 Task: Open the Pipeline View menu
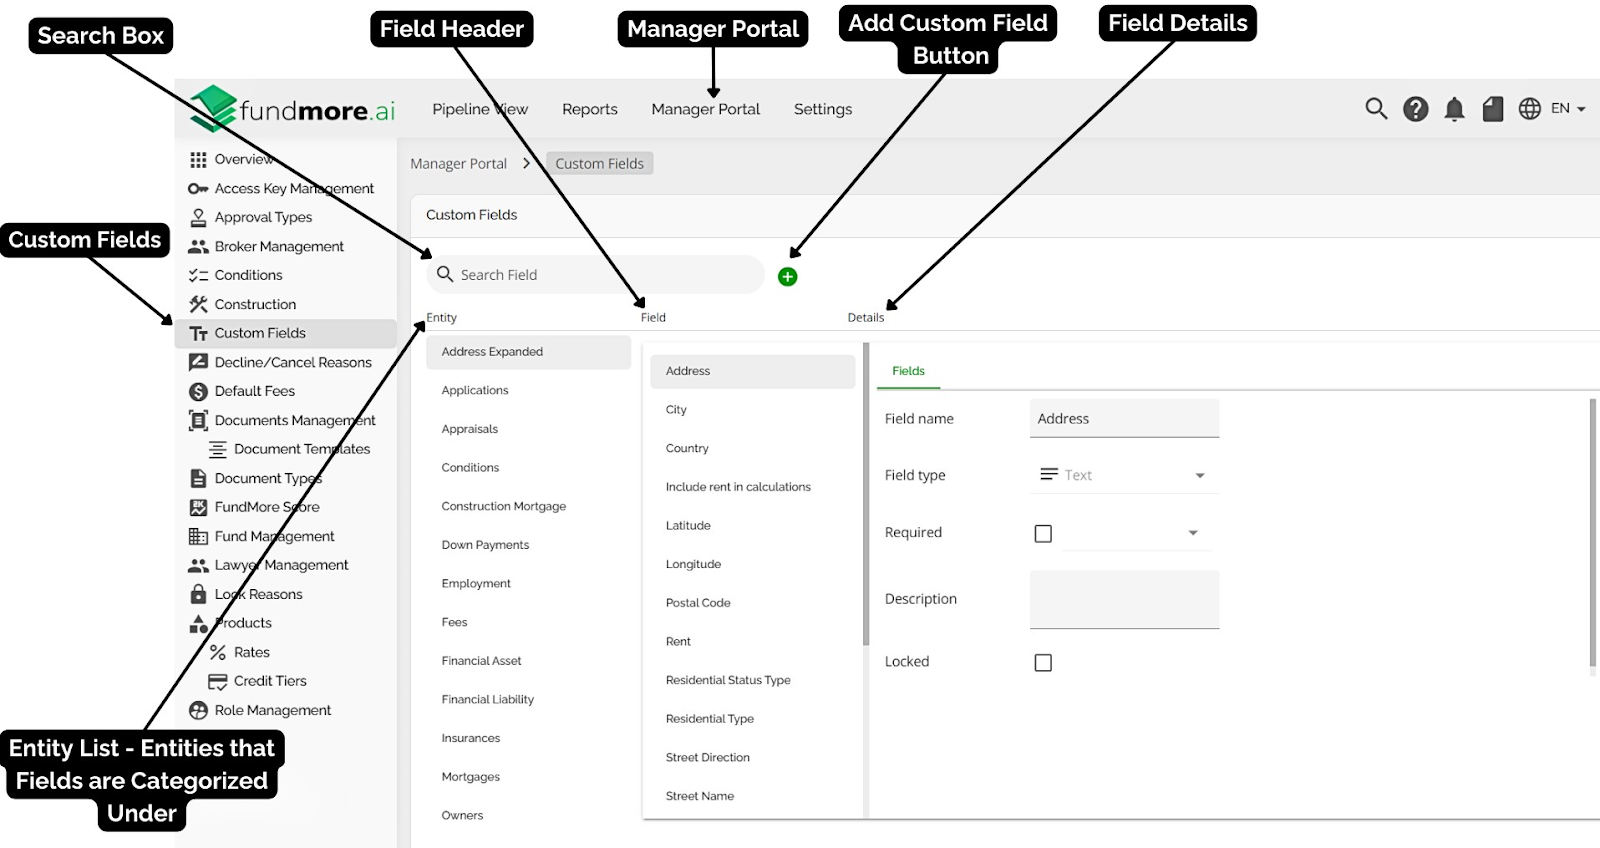point(480,109)
